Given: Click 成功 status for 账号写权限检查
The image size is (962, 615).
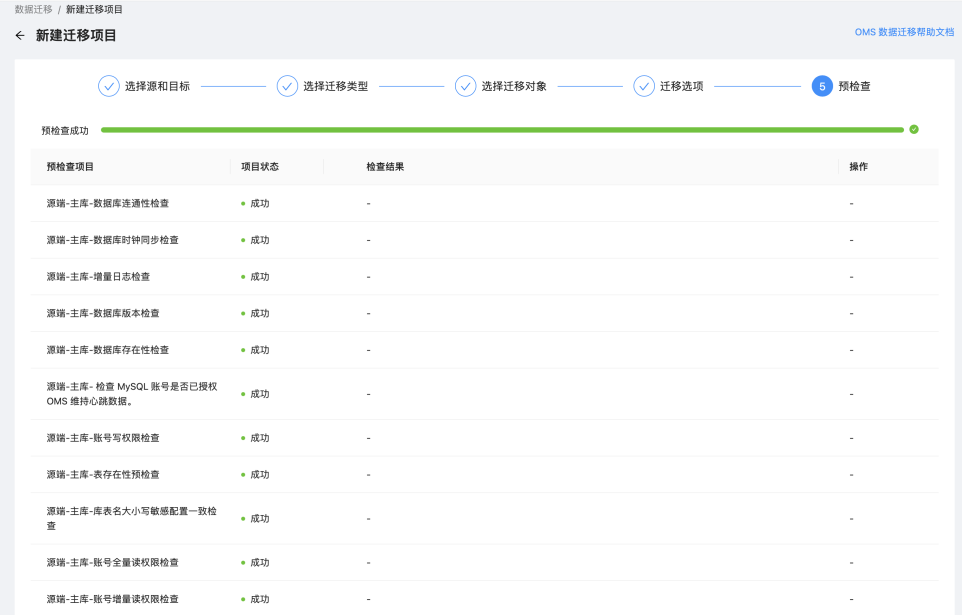Looking at the screenshot, I should tap(255, 438).
